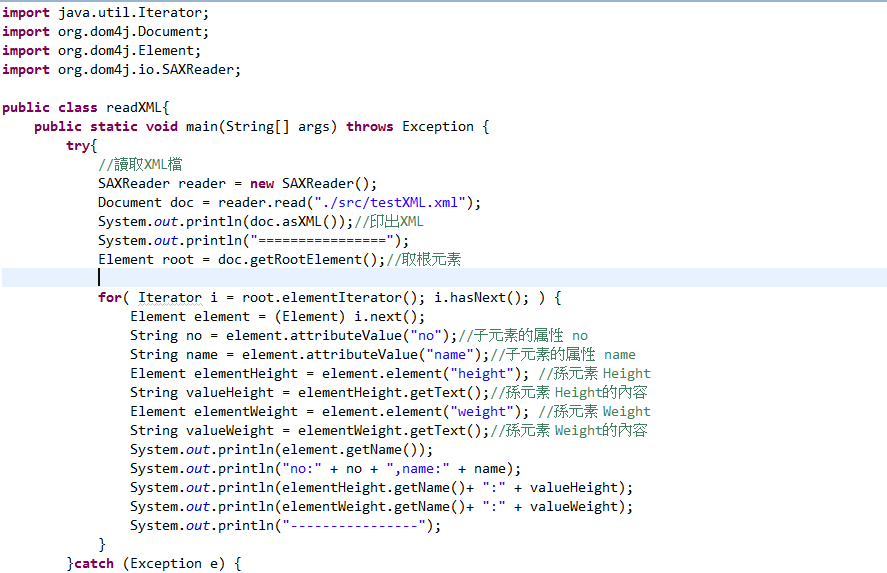Click the "================" string literal
This screenshot has width=887, height=573.
pyautogui.click(x=322, y=241)
